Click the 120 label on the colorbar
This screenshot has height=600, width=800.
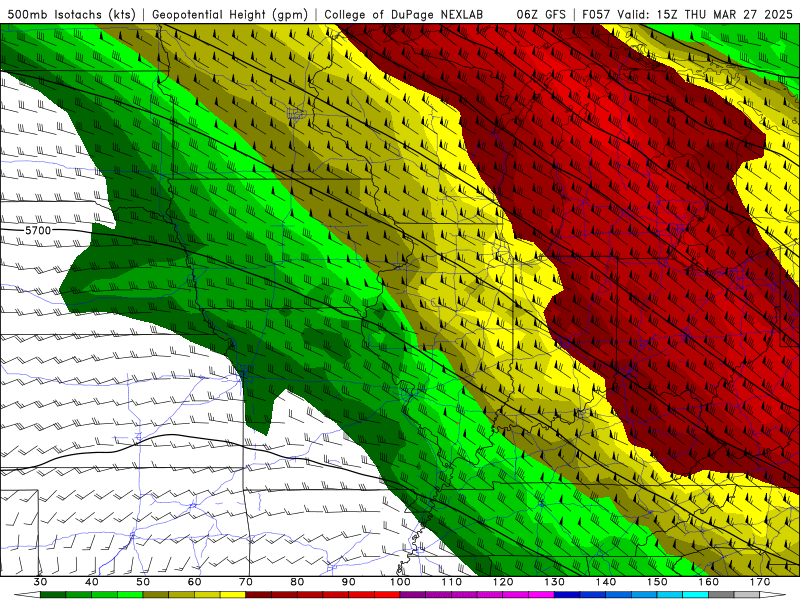(503, 582)
